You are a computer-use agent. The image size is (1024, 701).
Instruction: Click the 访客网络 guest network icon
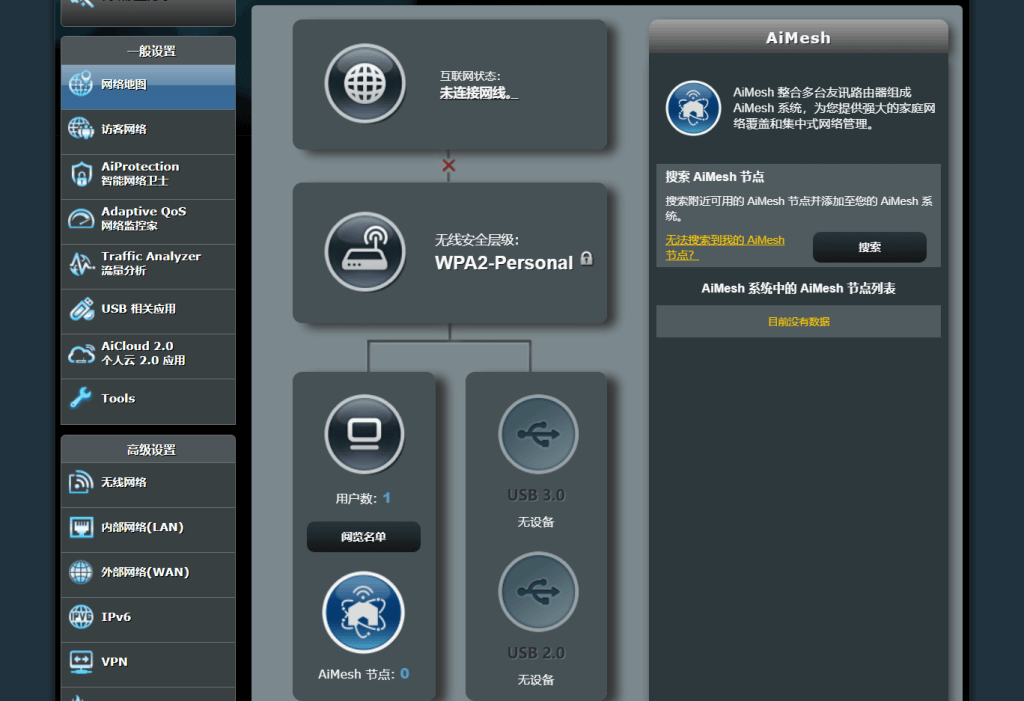tap(81, 129)
